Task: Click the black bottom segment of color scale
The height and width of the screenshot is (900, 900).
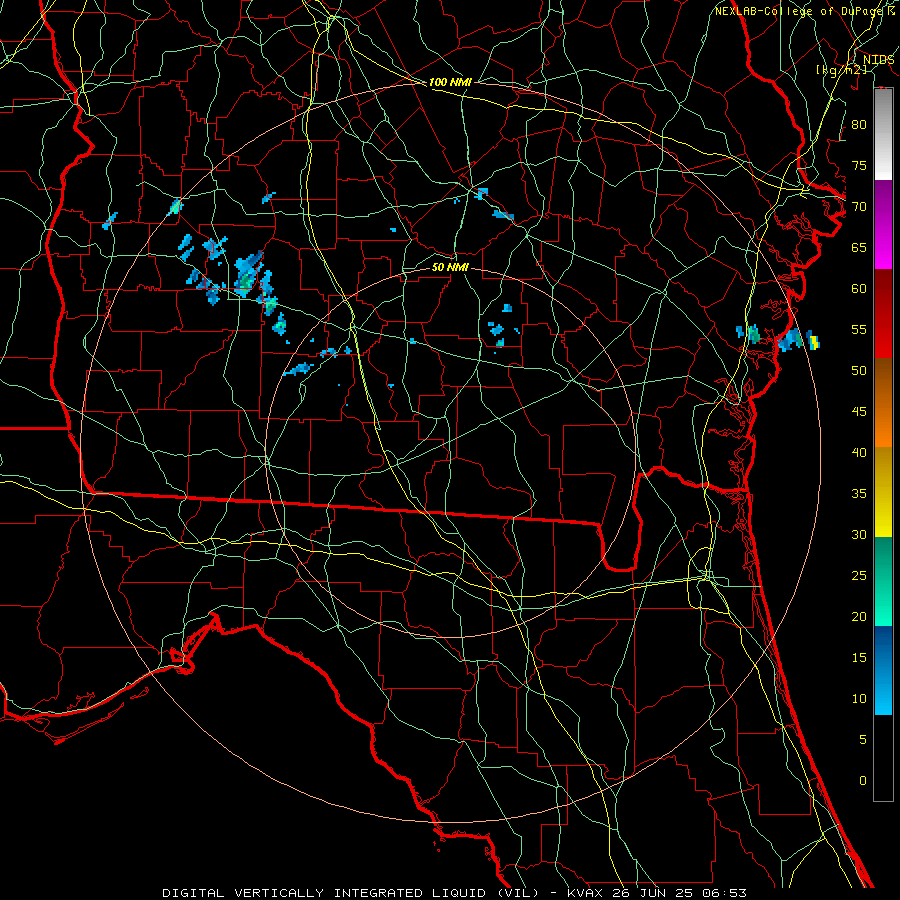Action: coord(883,758)
